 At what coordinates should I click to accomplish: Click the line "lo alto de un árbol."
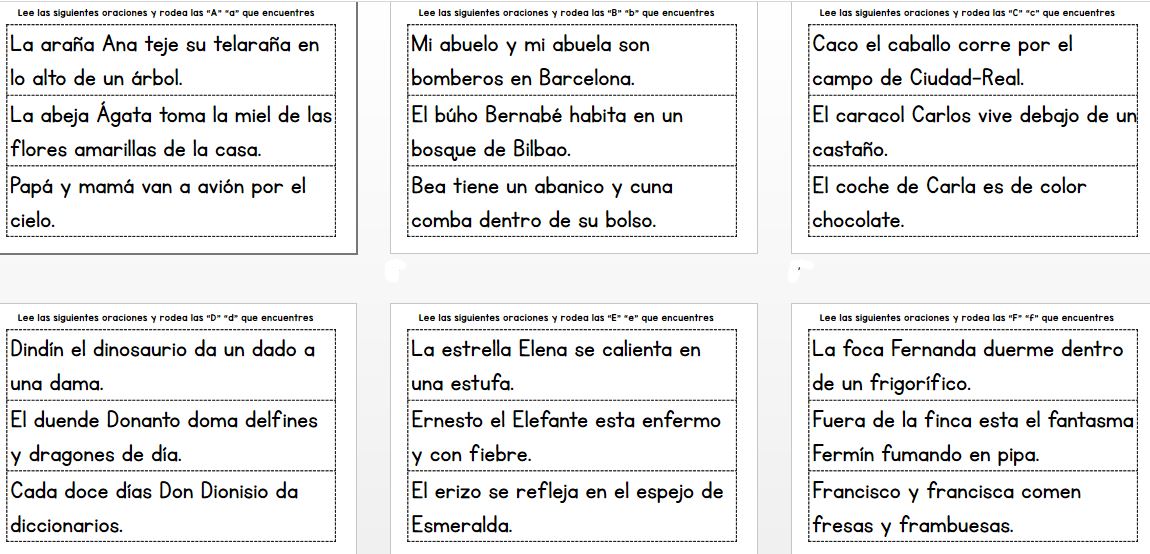click(96, 79)
